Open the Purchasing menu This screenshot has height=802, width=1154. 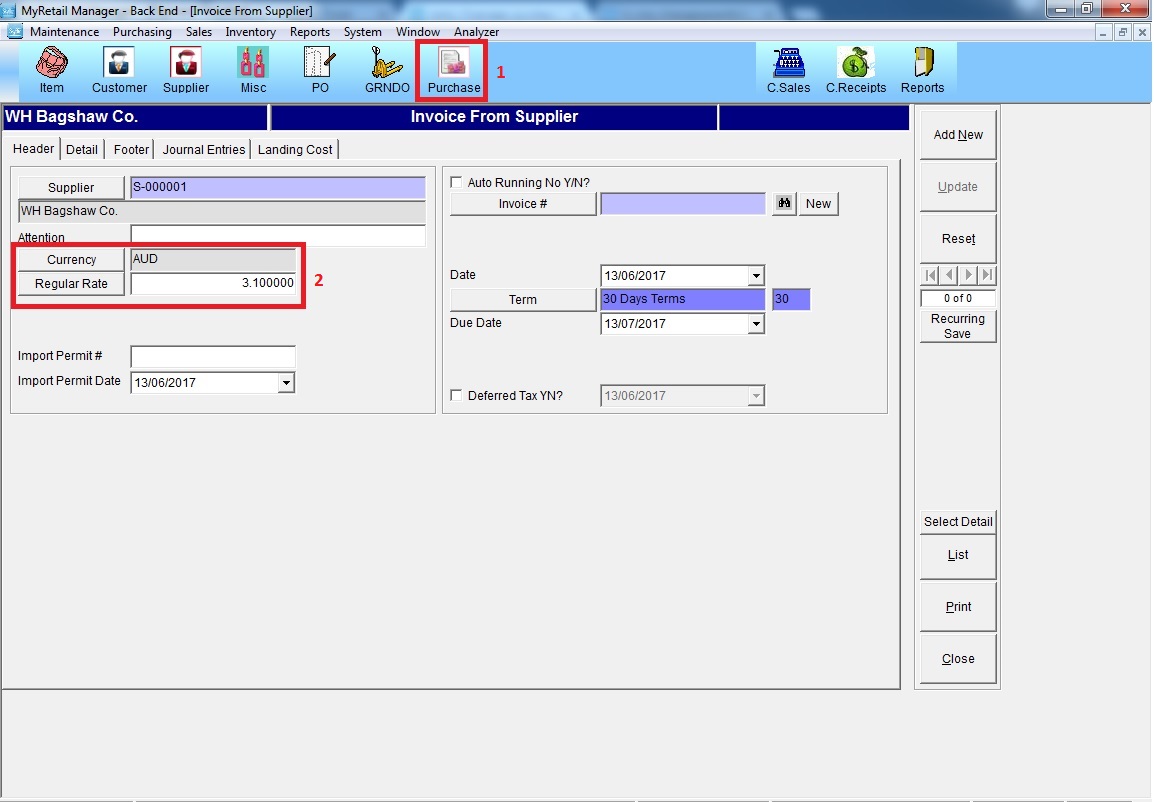(142, 32)
